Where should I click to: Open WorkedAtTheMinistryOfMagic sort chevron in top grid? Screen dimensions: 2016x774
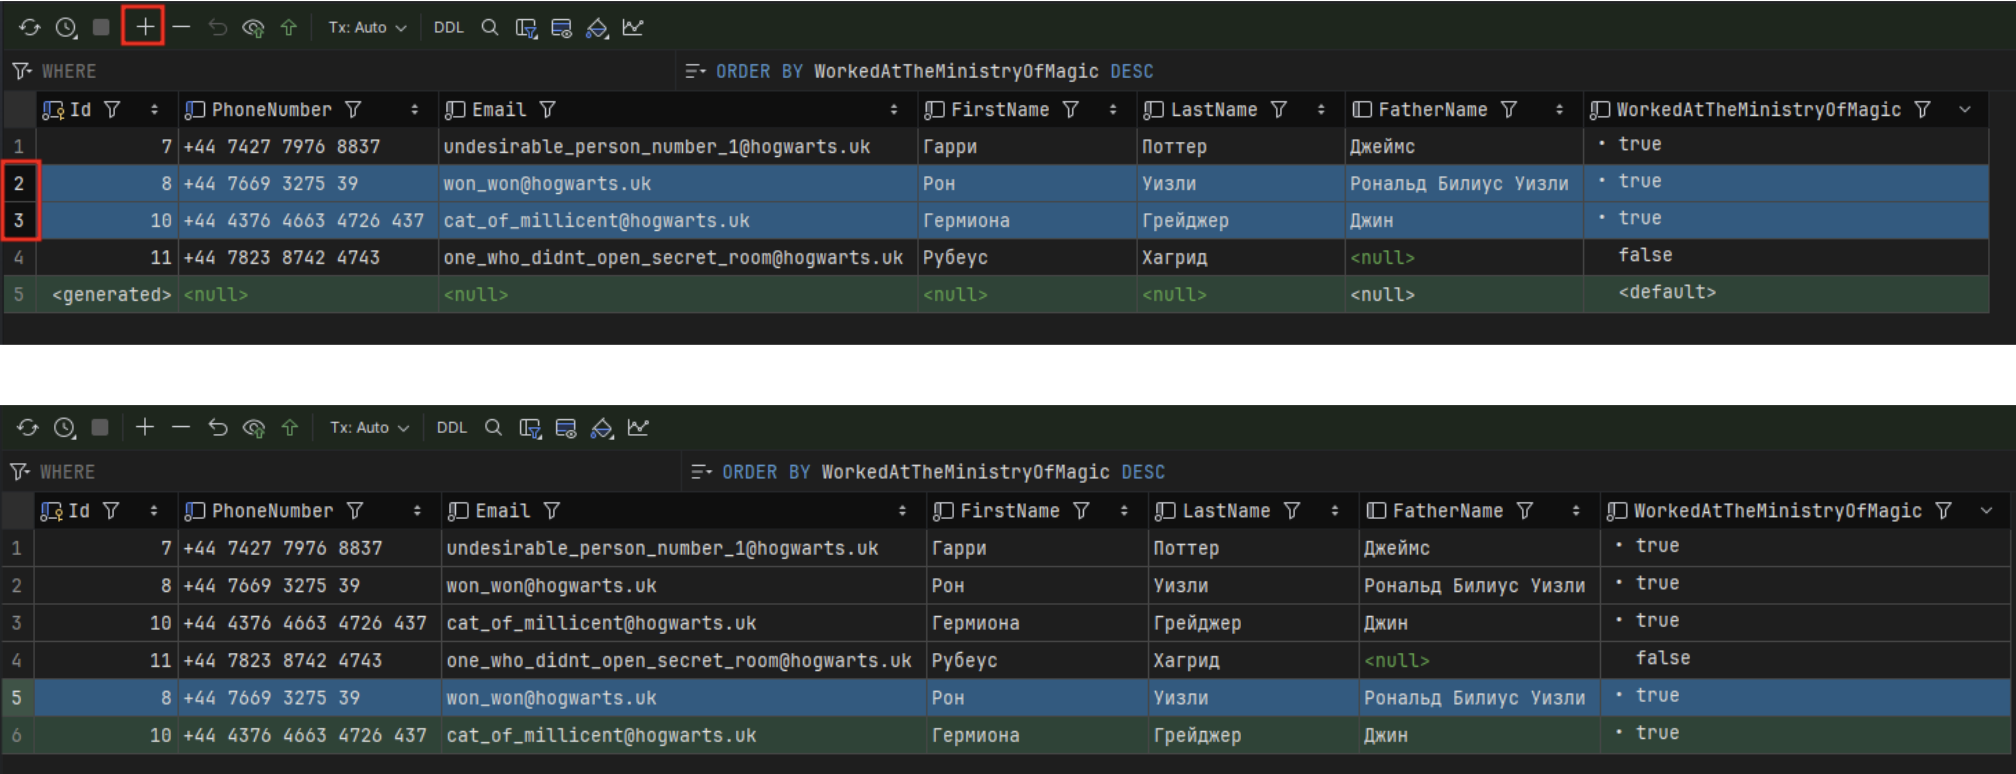(1964, 110)
